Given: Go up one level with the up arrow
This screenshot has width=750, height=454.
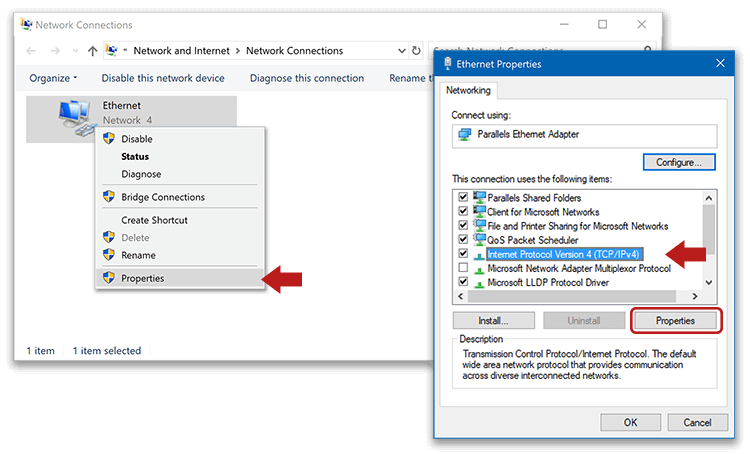Looking at the screenshot, I should [92, 51].
